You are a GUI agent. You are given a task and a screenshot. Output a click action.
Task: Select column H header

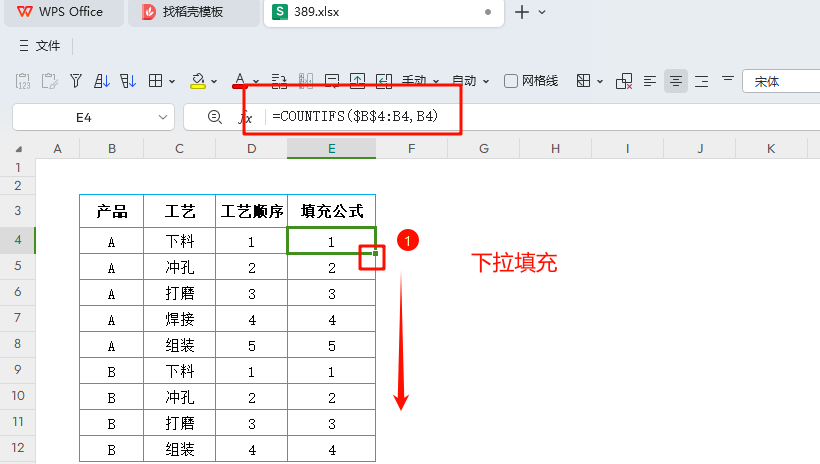(x=555, y=149)
